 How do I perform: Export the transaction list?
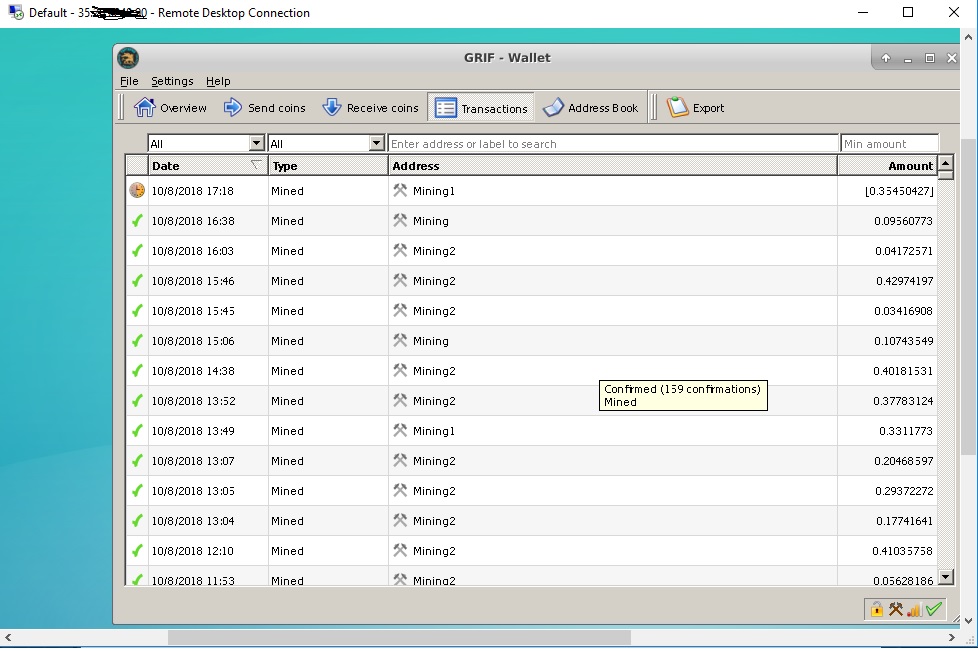pyautogui.click(x=696, y=108)
